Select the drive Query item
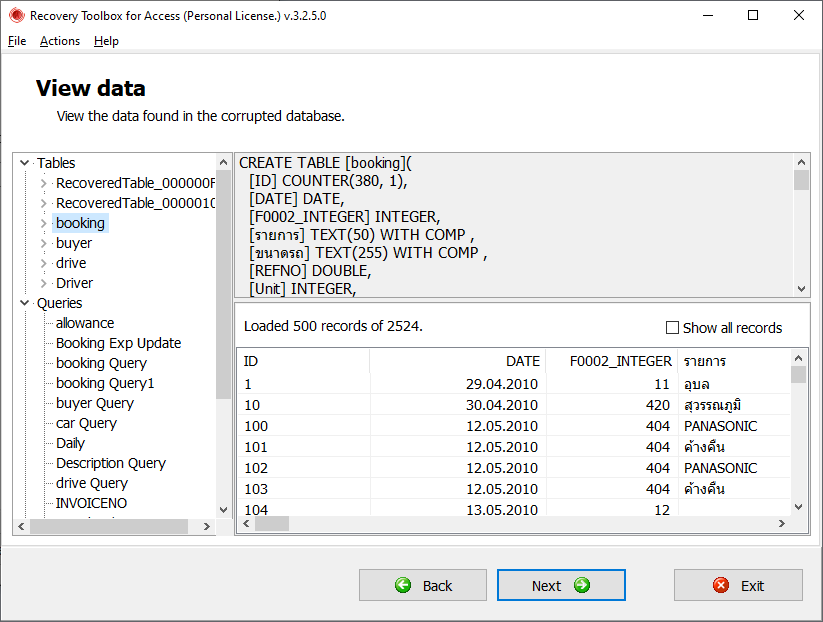 click(92, 483)
